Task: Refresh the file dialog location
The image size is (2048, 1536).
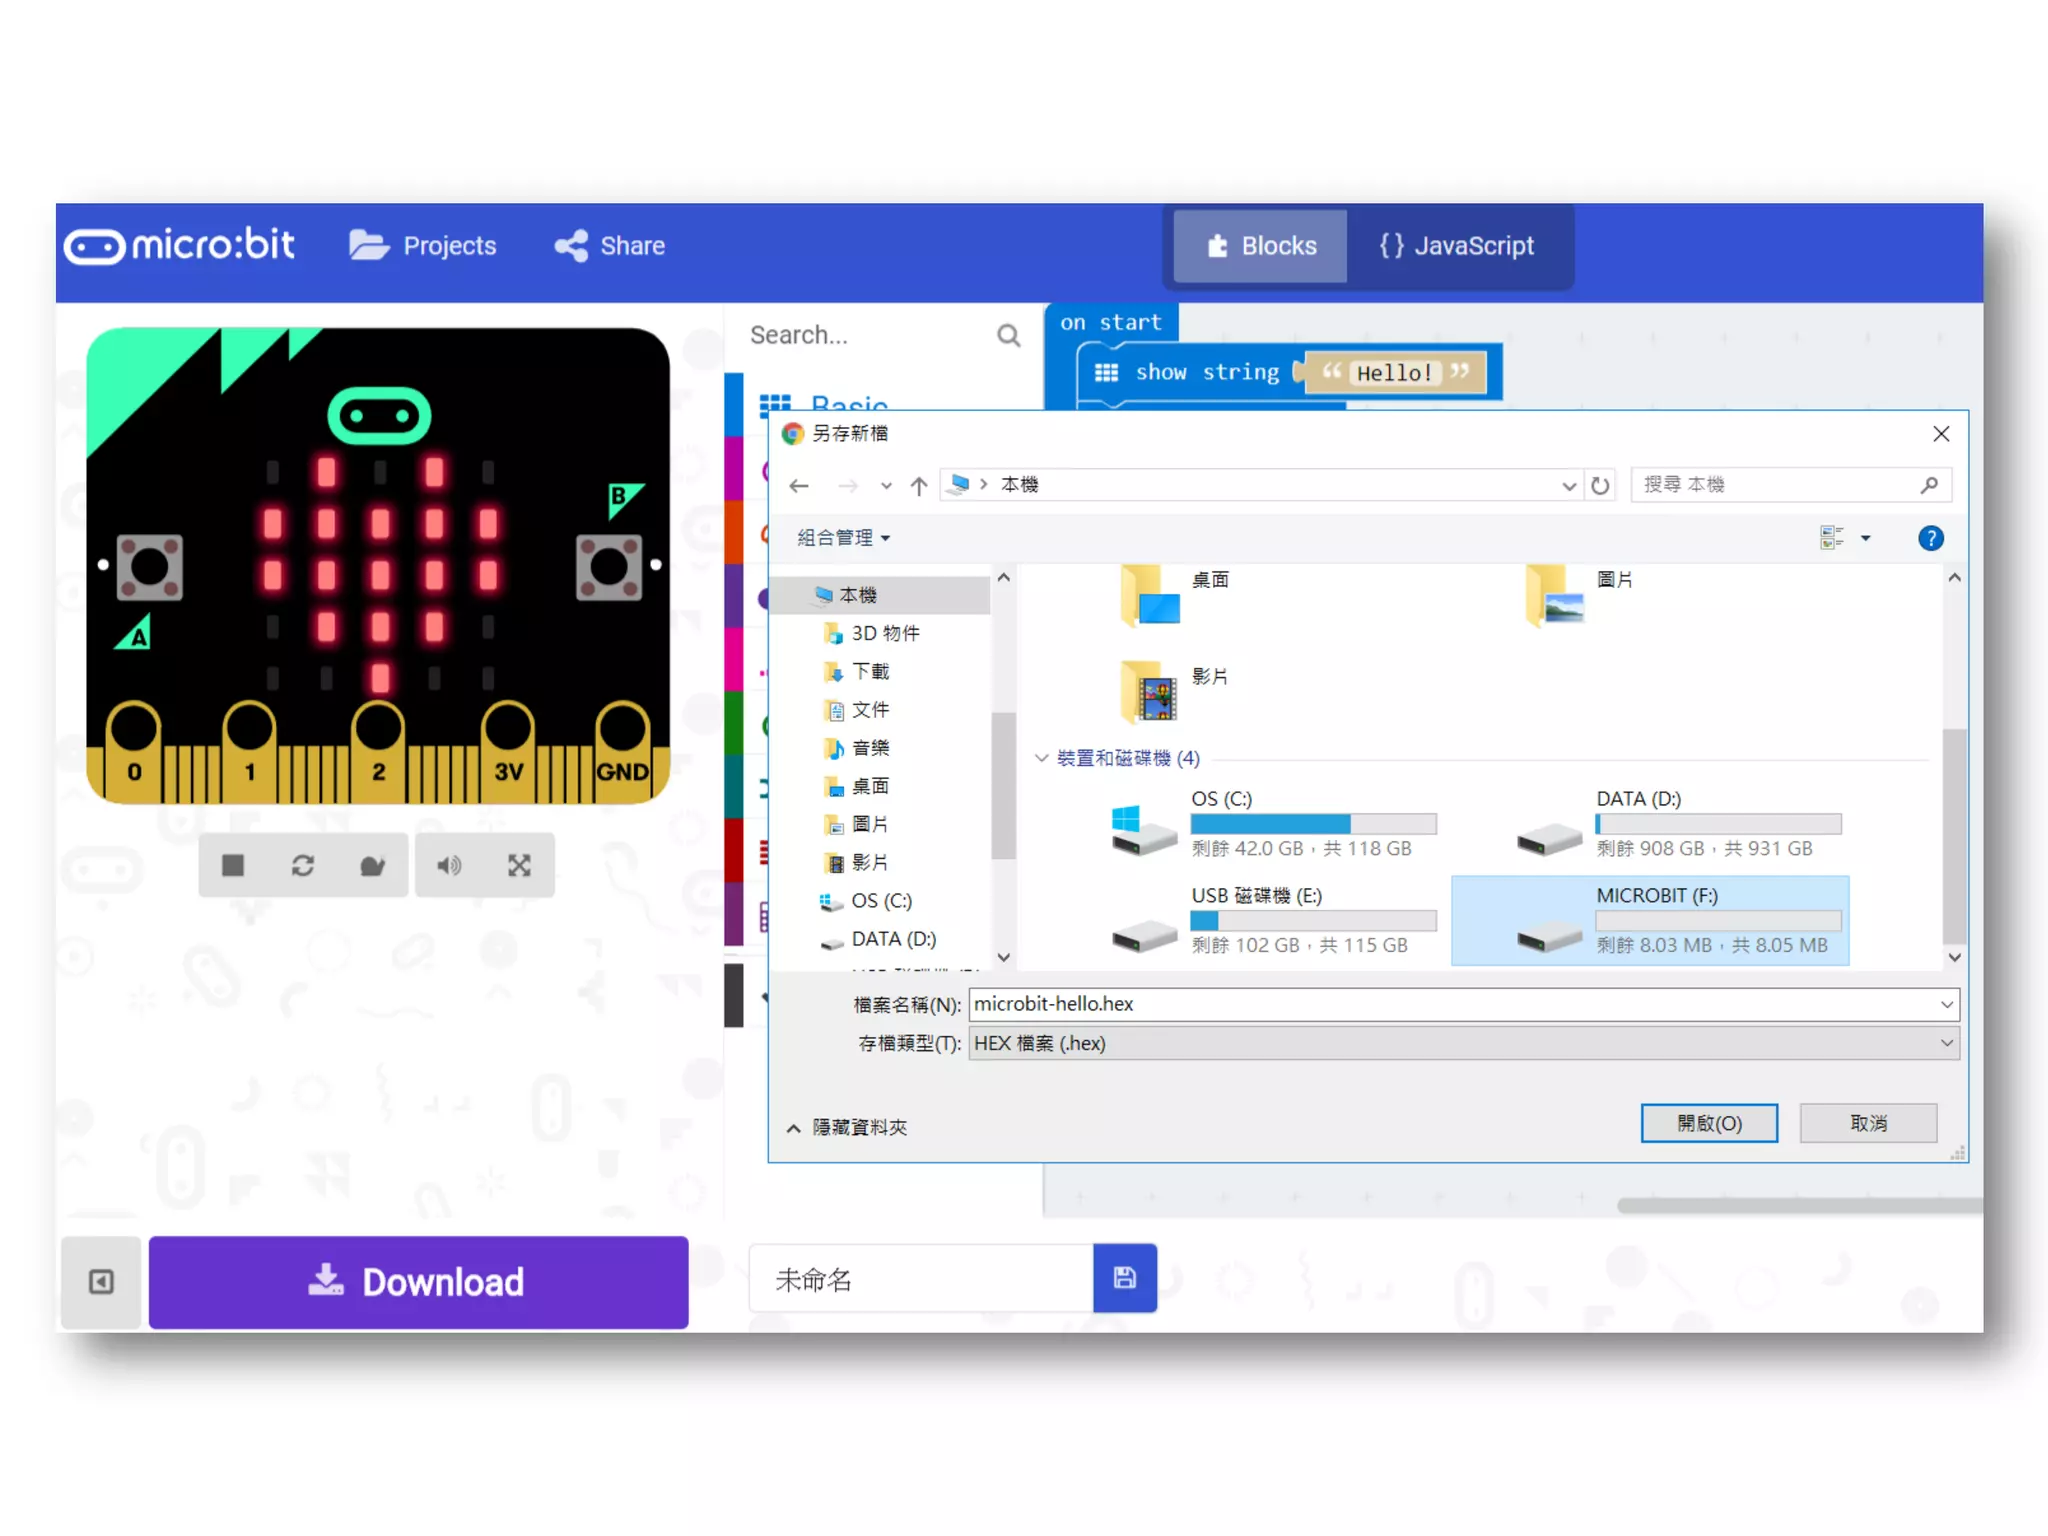Action: click(x=1600, y=486)
